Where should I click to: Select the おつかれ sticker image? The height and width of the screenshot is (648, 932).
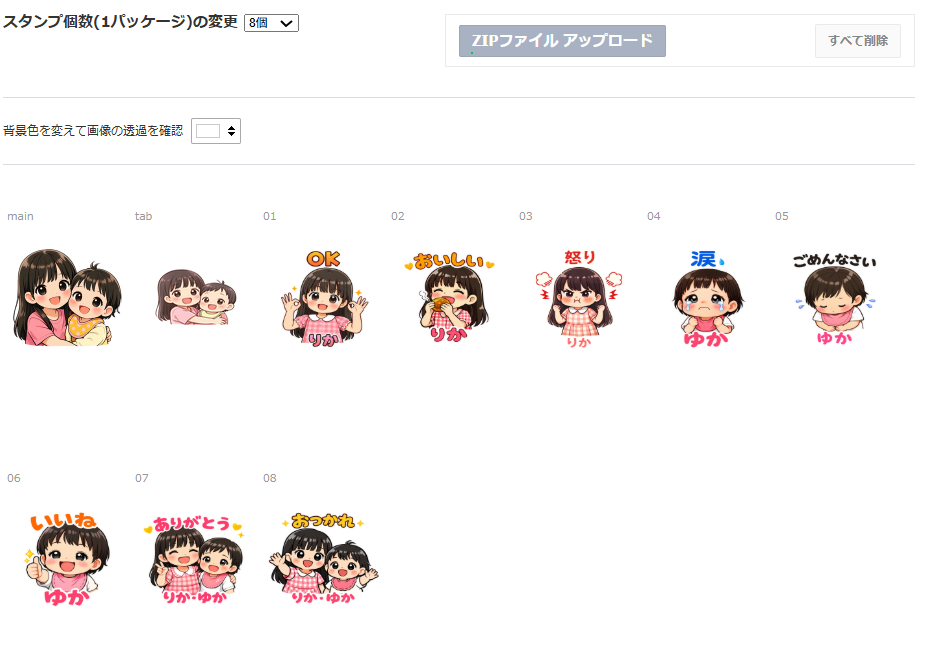[324, 560]
